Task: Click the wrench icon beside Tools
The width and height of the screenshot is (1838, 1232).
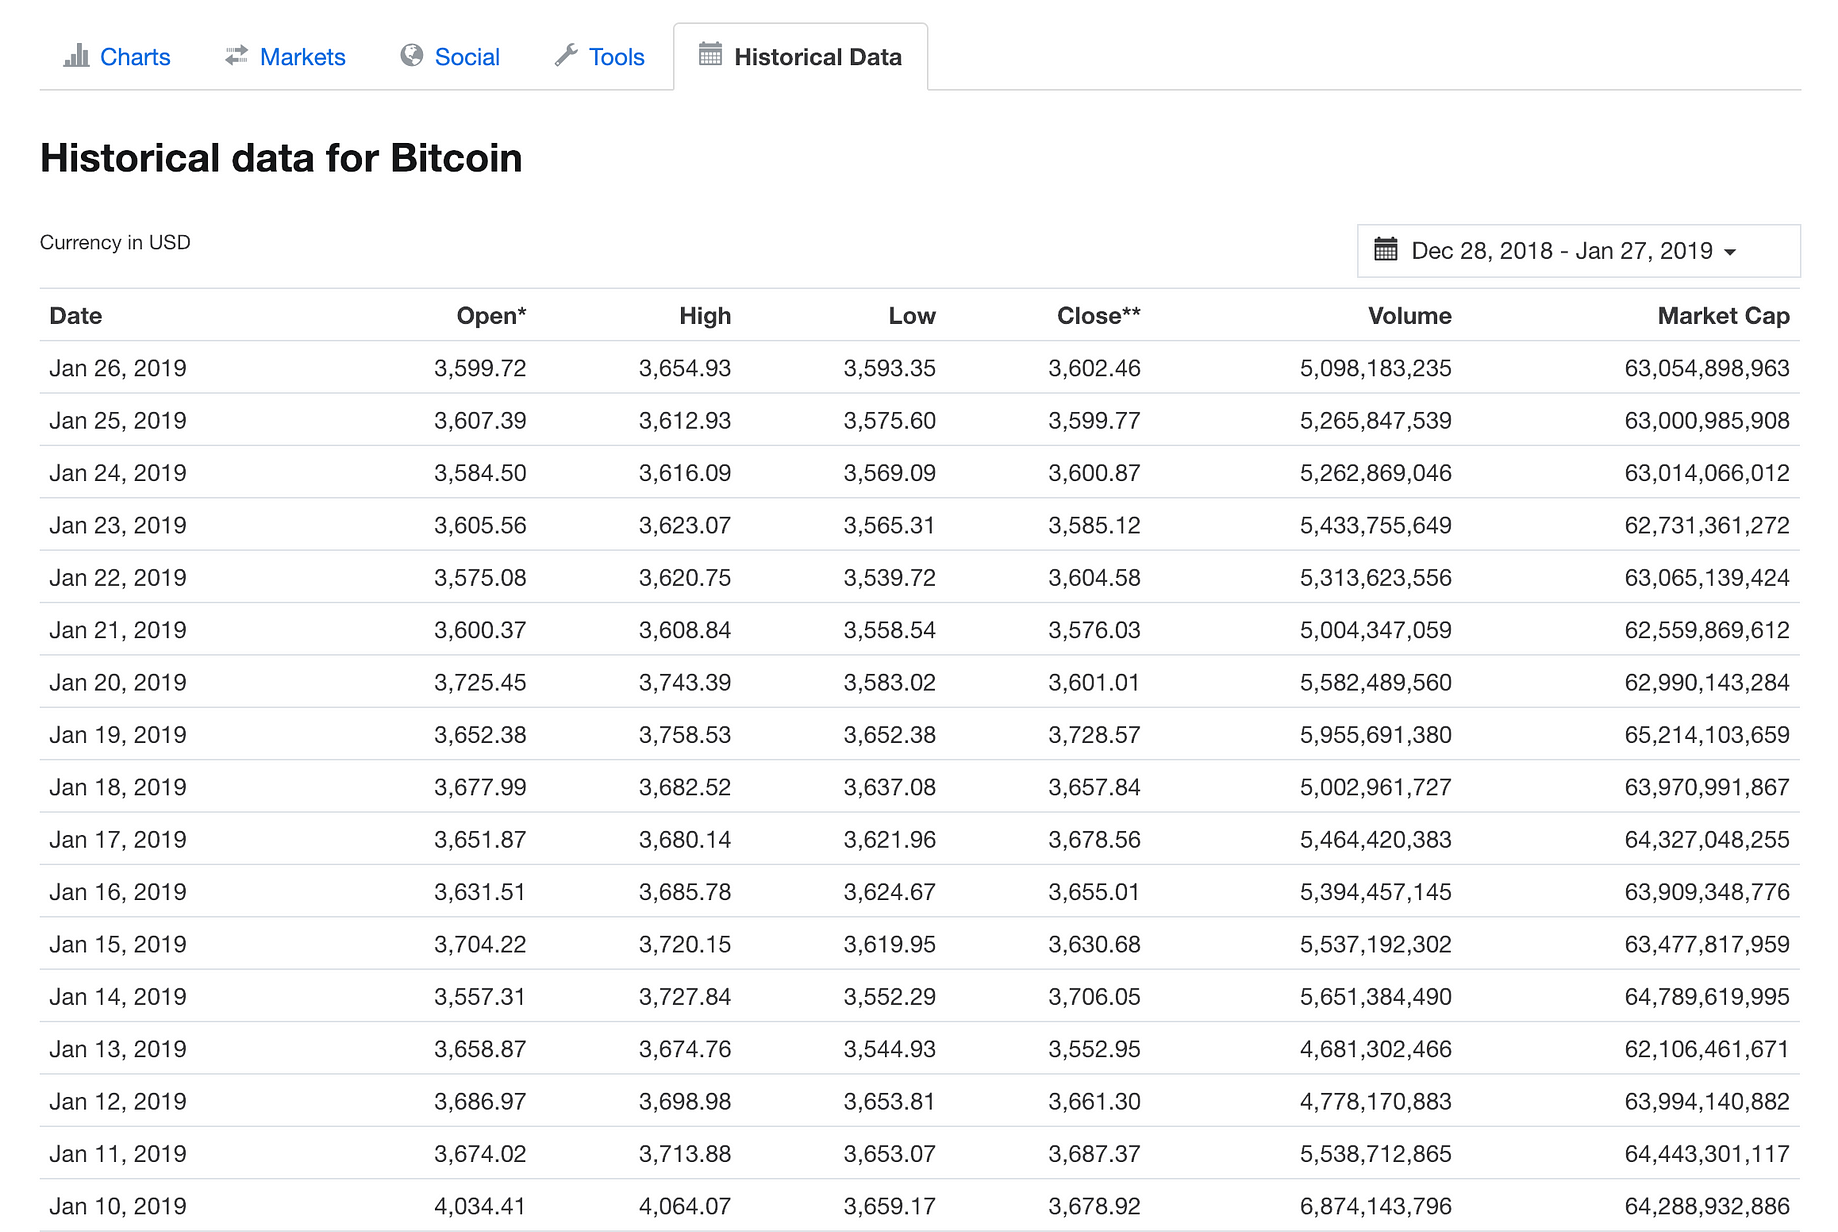Action: pyautogui.click(x=566, y=55)
